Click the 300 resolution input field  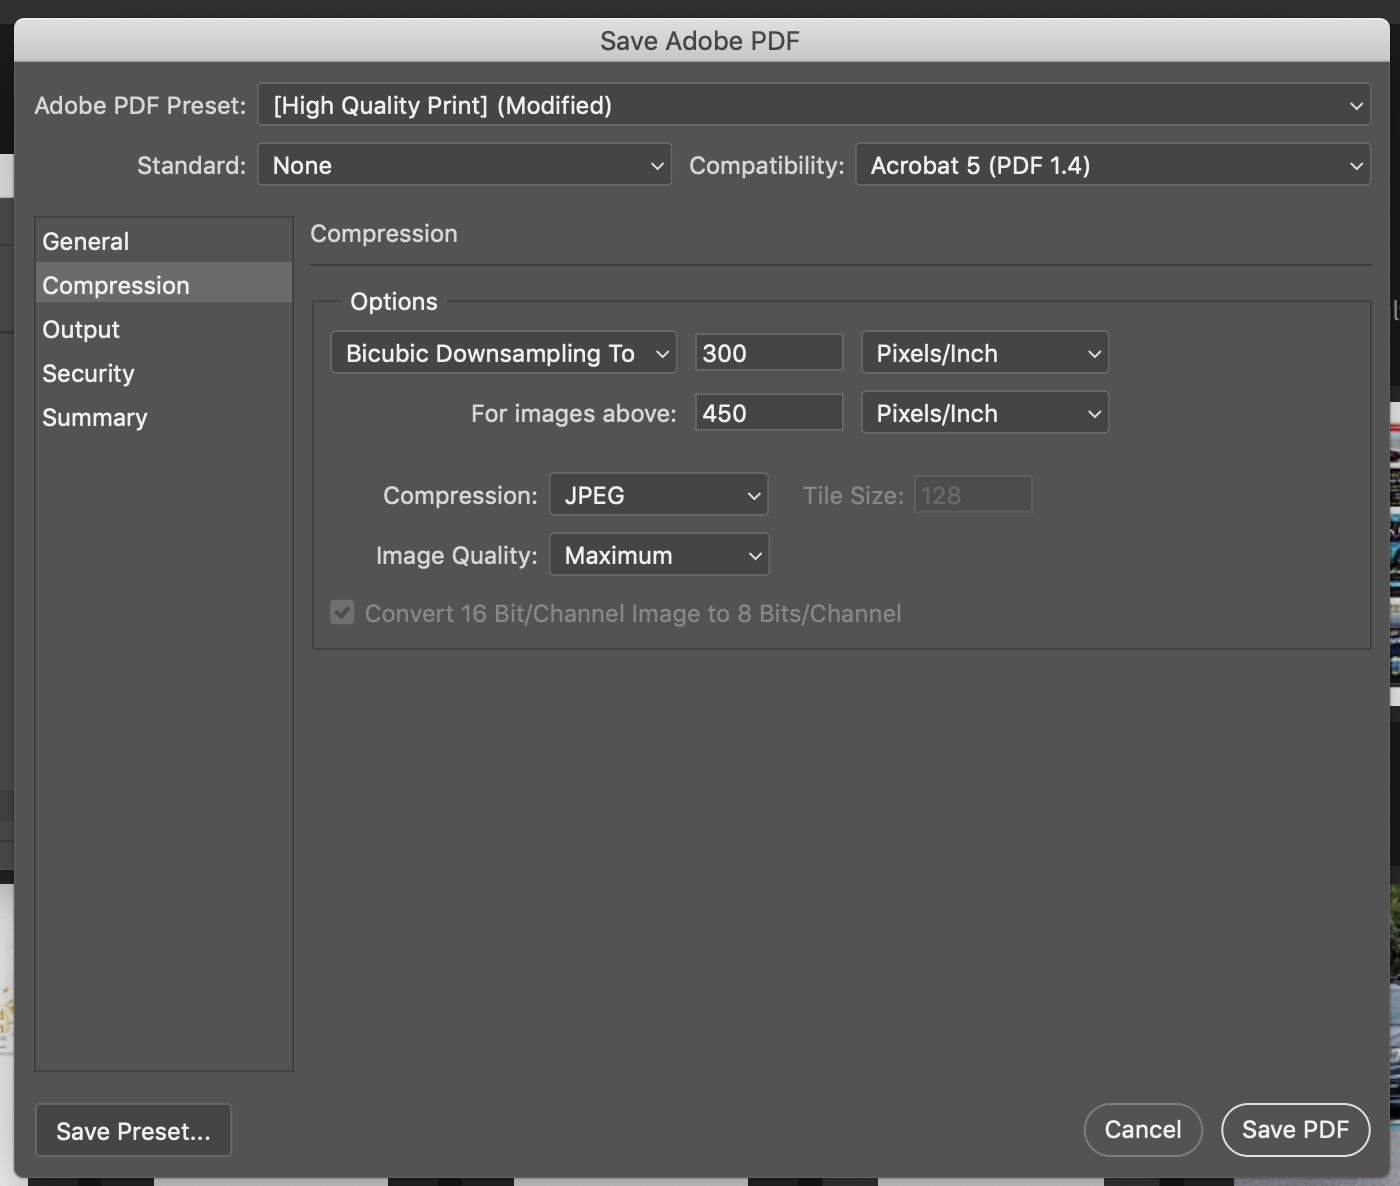point(768,352)
